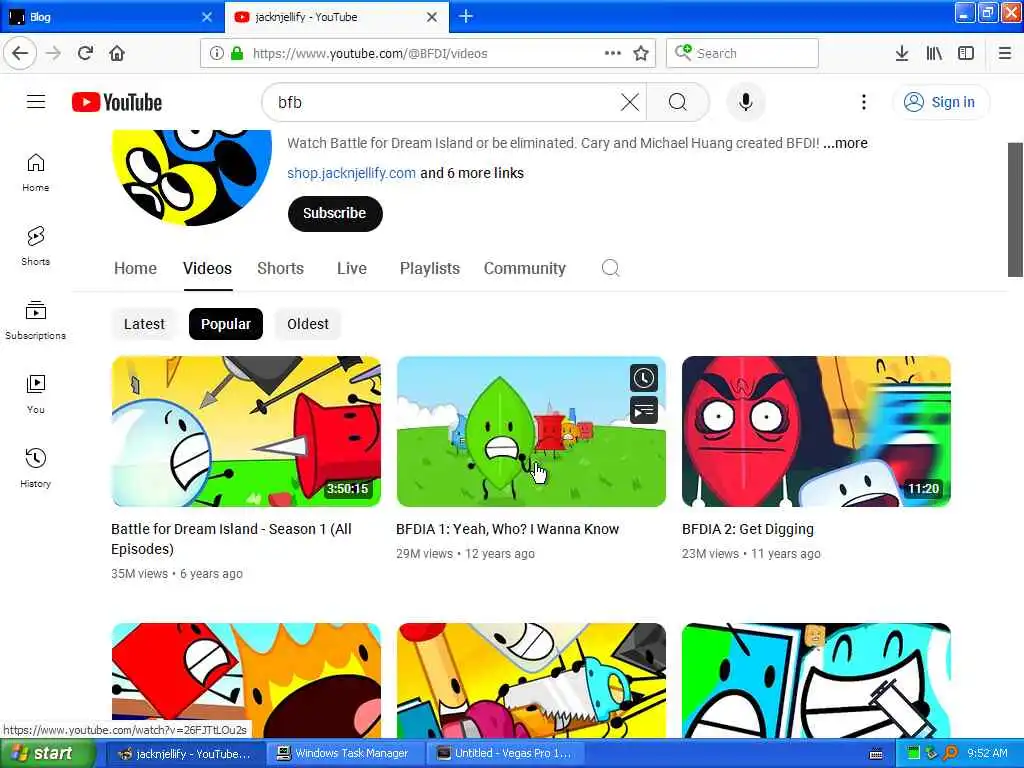The image size is (1024, 768).
Task: Click the Watch later clock icon
Action: [x=643, y=378]
